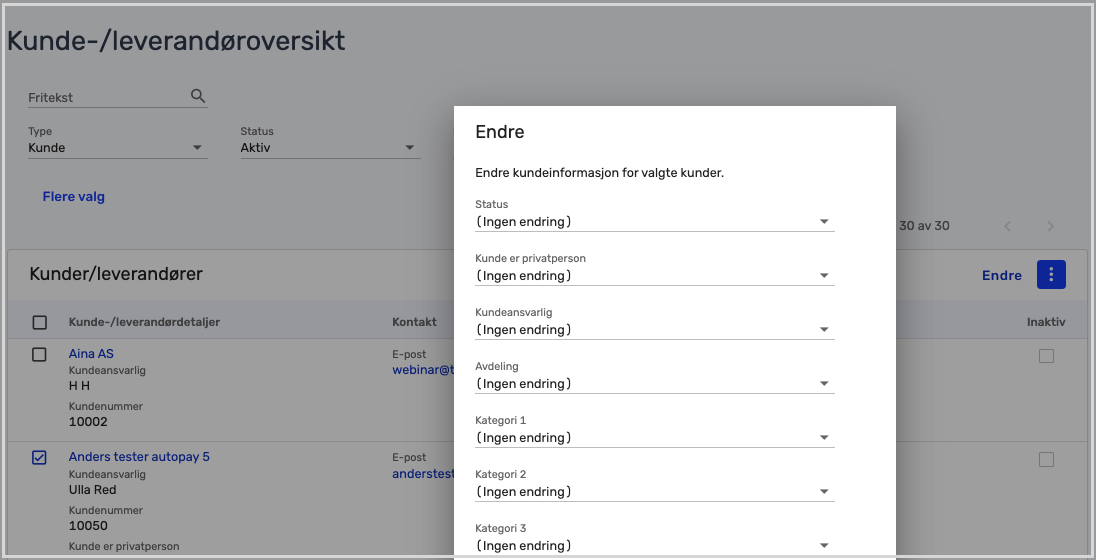Click the Ulla Red customer manager text

pyautogui.click(x=92, y=489)
